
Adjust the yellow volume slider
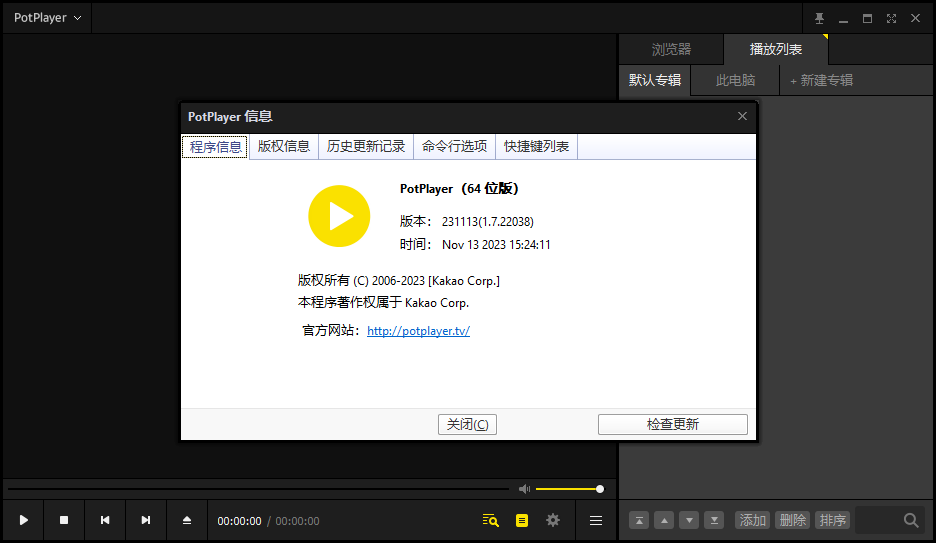[x=570, y=489]
